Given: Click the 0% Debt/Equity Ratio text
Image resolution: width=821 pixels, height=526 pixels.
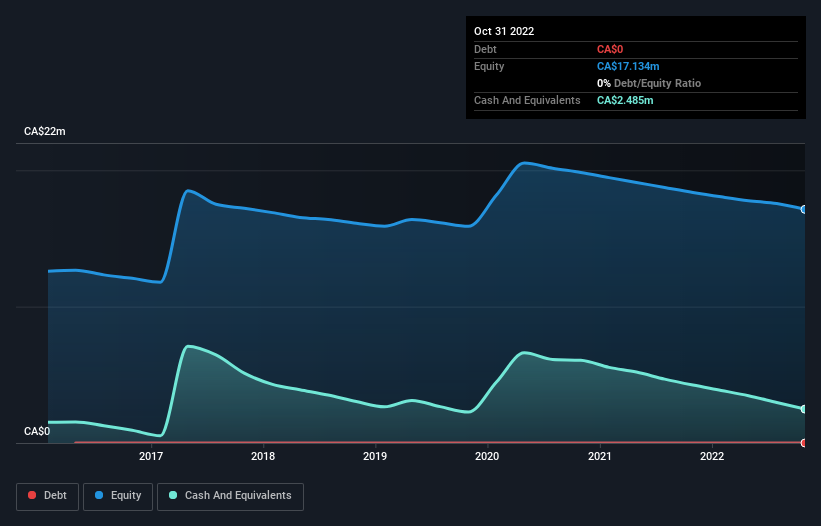Looking at the screenshot, I should pyautogui.click(x=649, y=83).
